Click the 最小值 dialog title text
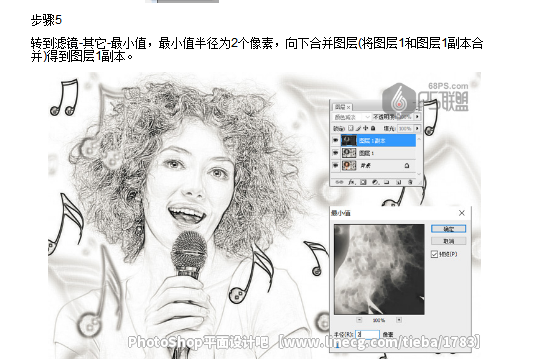 pos(340,213)
